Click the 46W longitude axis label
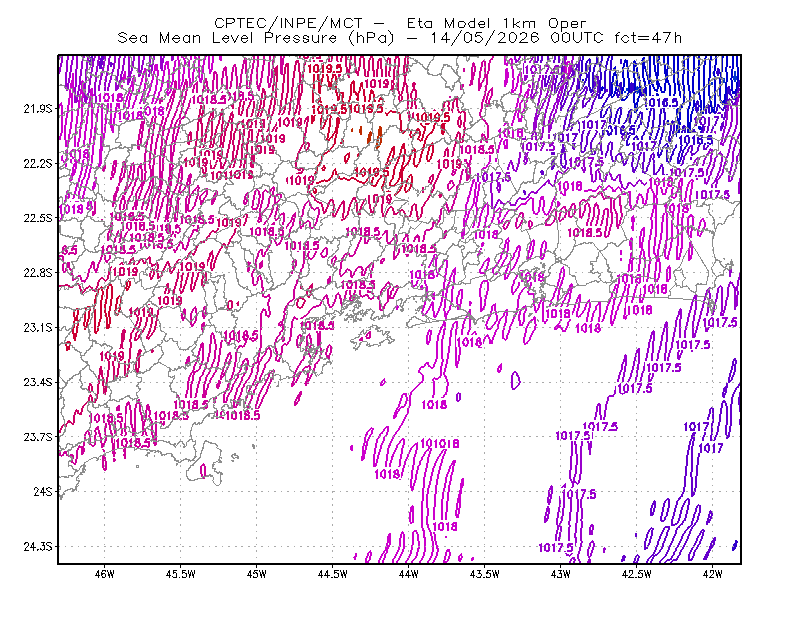 [x=105, y=574]
